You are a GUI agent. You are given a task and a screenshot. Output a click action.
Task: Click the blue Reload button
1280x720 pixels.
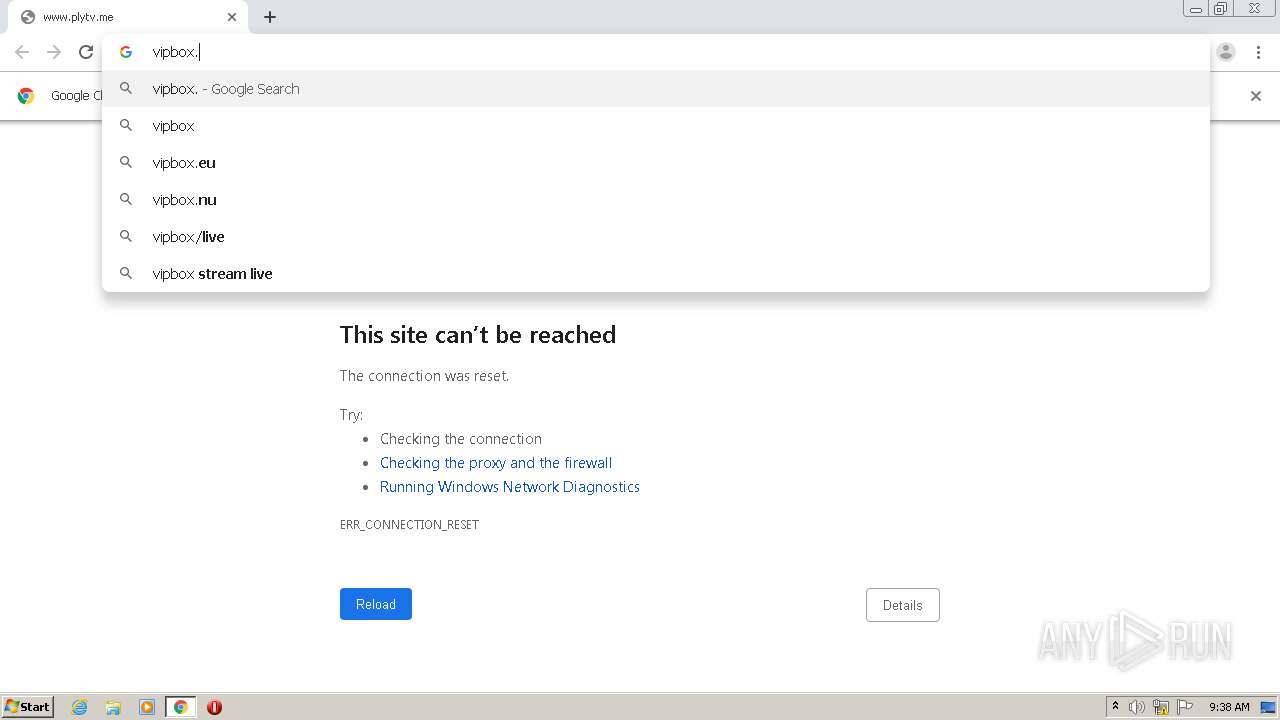click(376, 604)
